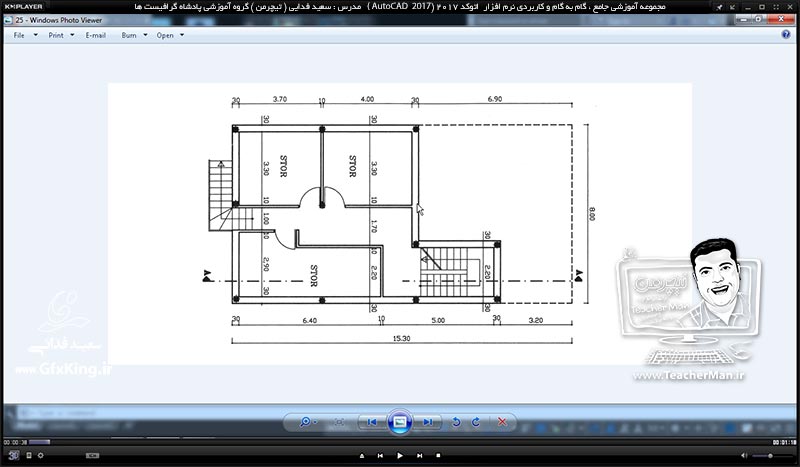Open KMPlayer settings gear icon
The width and height of the screenshot is (800, 467).
point(40,455)
